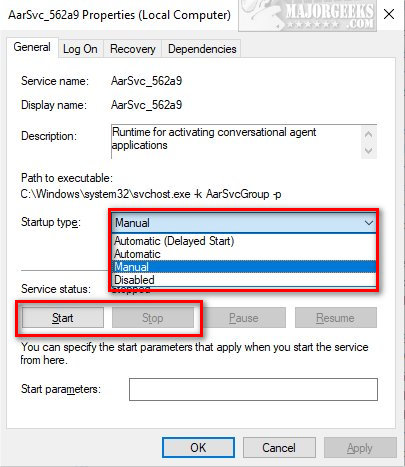The image size is (405, 467).
Task: Pick Manual in the startup list
Action: tap(244, 267)
